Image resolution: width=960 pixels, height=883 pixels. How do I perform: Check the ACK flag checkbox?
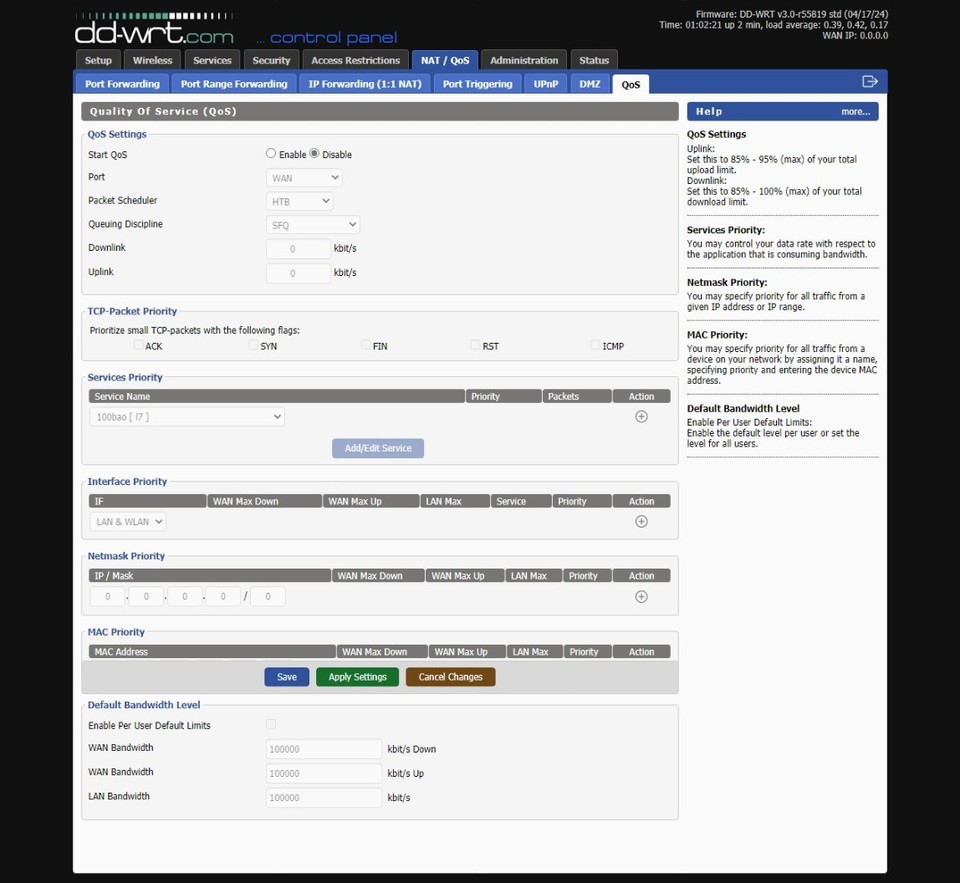point(140,345)
